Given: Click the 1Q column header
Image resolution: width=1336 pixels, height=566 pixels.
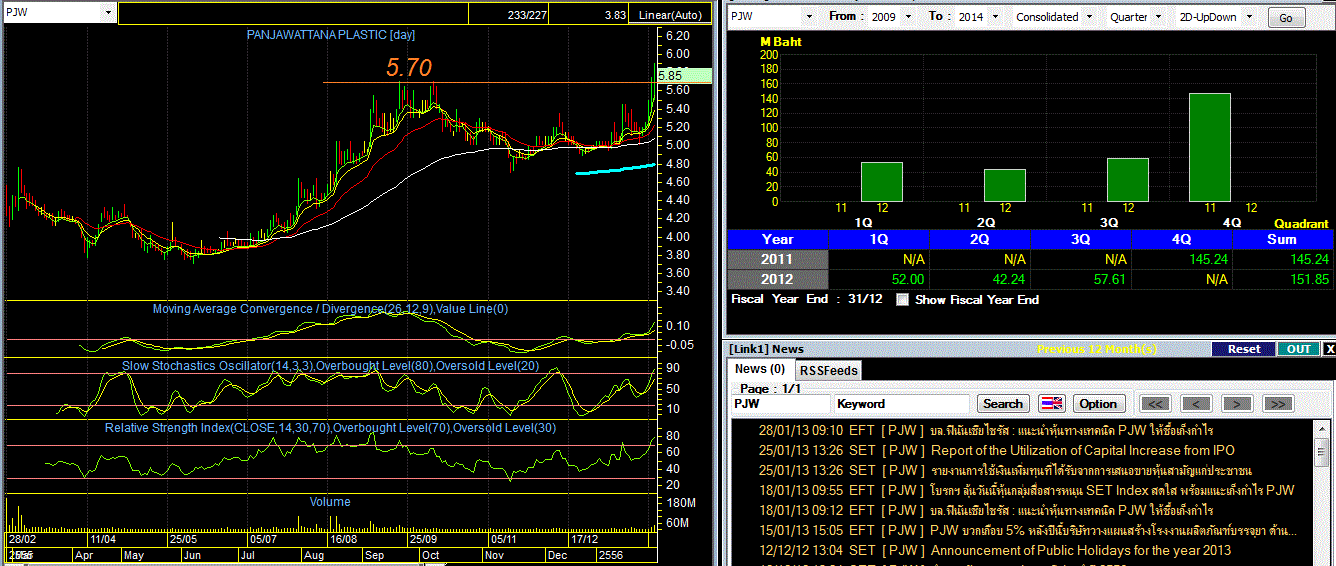Looking at the screenshot, I should (879, 239).
